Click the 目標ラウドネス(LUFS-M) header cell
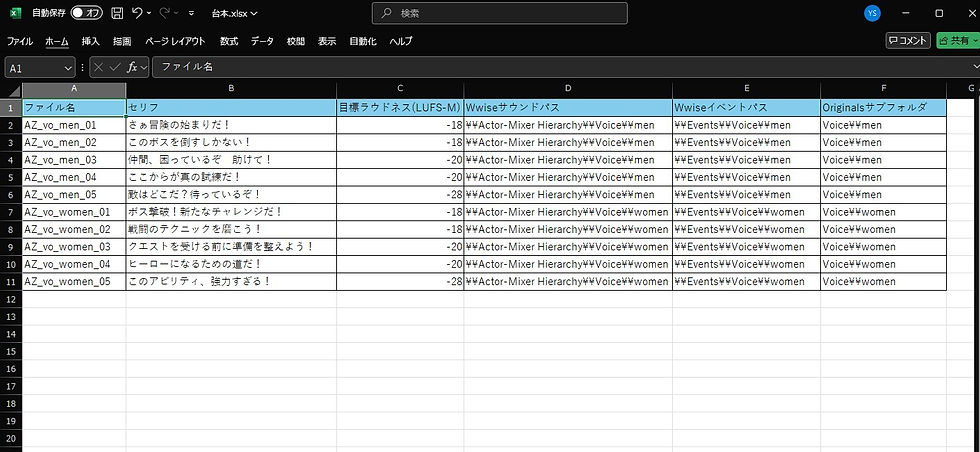The height and width of the screenshot is (452, 980). point(400,108)
